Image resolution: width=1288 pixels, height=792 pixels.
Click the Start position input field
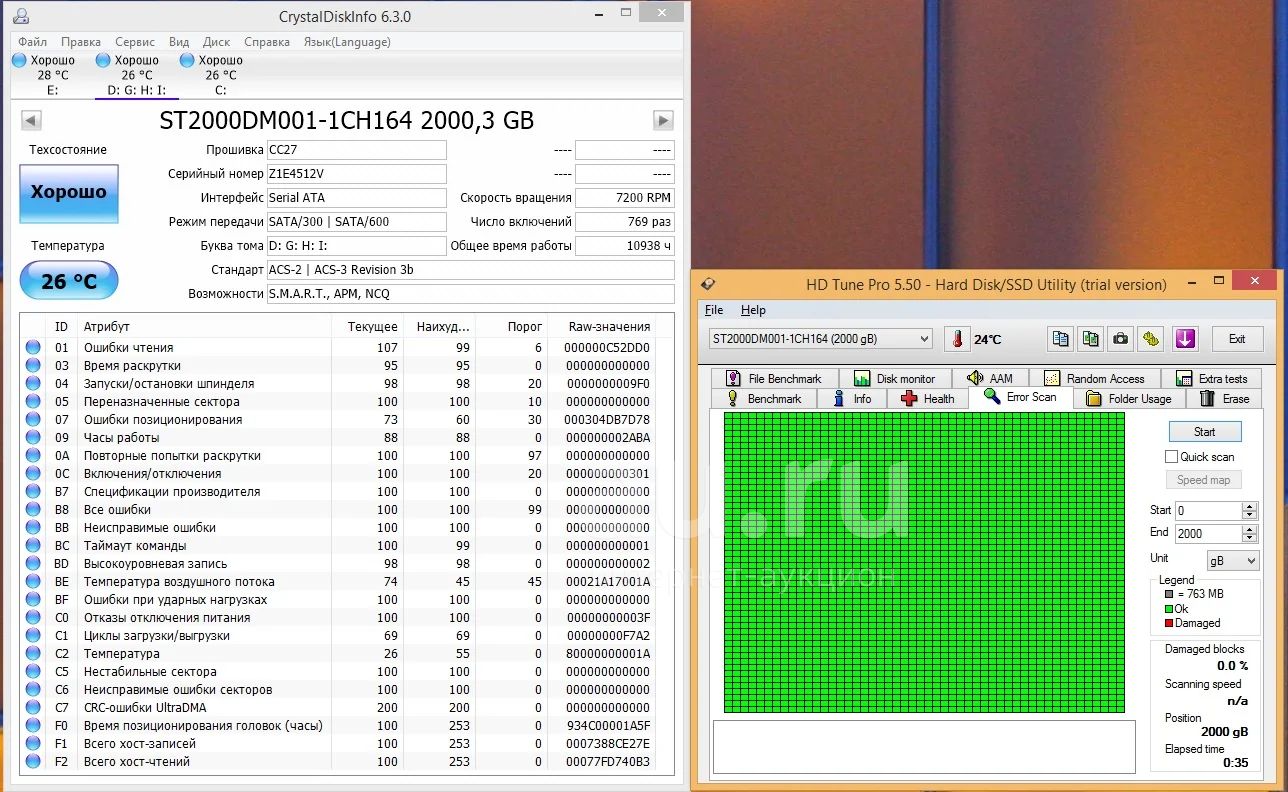[x=1209, y=511]
